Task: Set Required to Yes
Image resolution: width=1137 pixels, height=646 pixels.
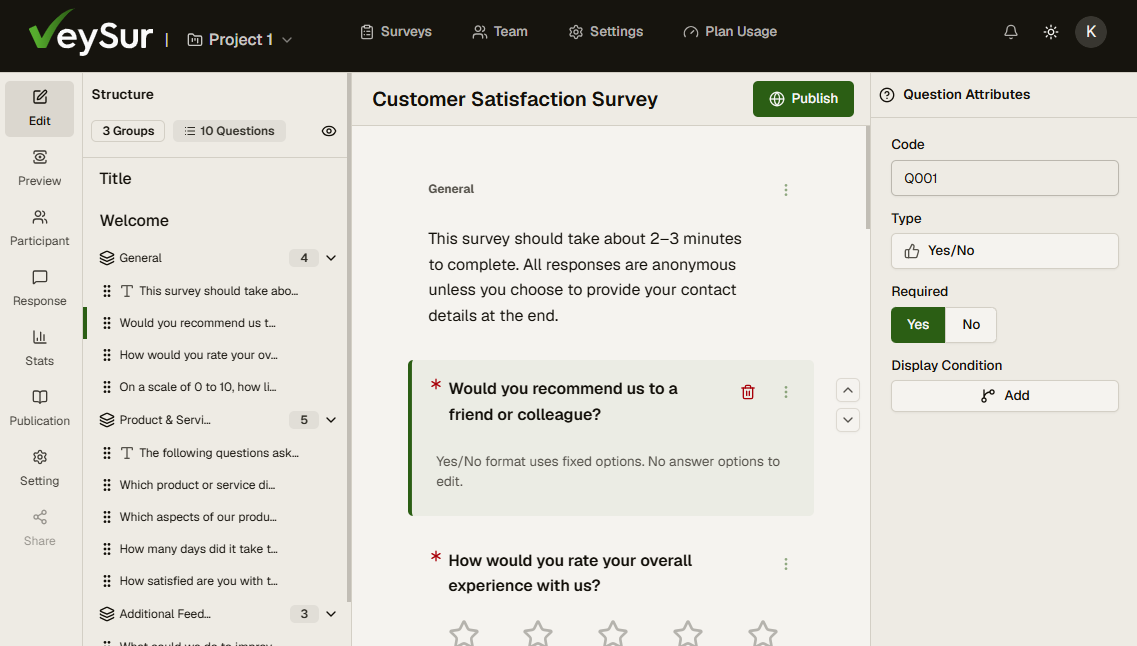Action: pyautogui.click(x=918, y=325)
